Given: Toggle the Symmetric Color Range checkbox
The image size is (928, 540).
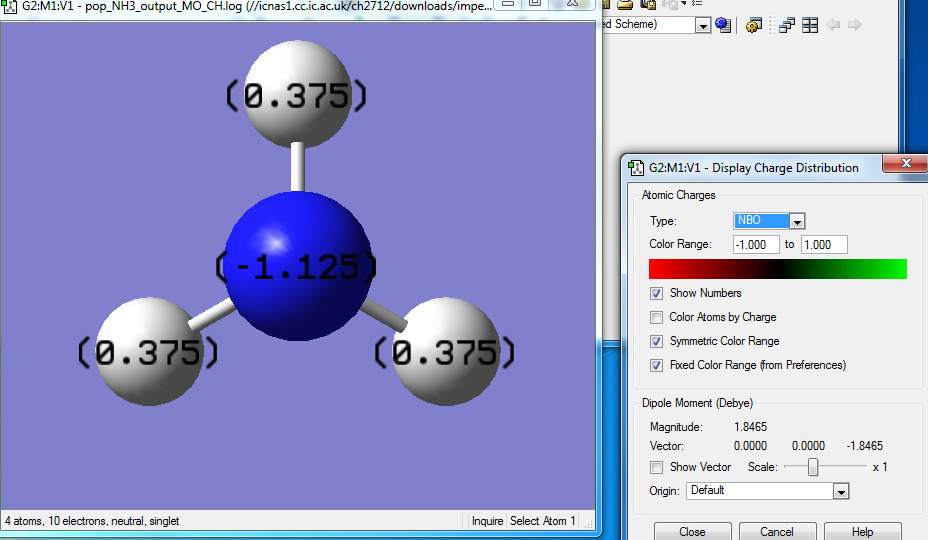Looking at the screenshot, I should point(656,341).
